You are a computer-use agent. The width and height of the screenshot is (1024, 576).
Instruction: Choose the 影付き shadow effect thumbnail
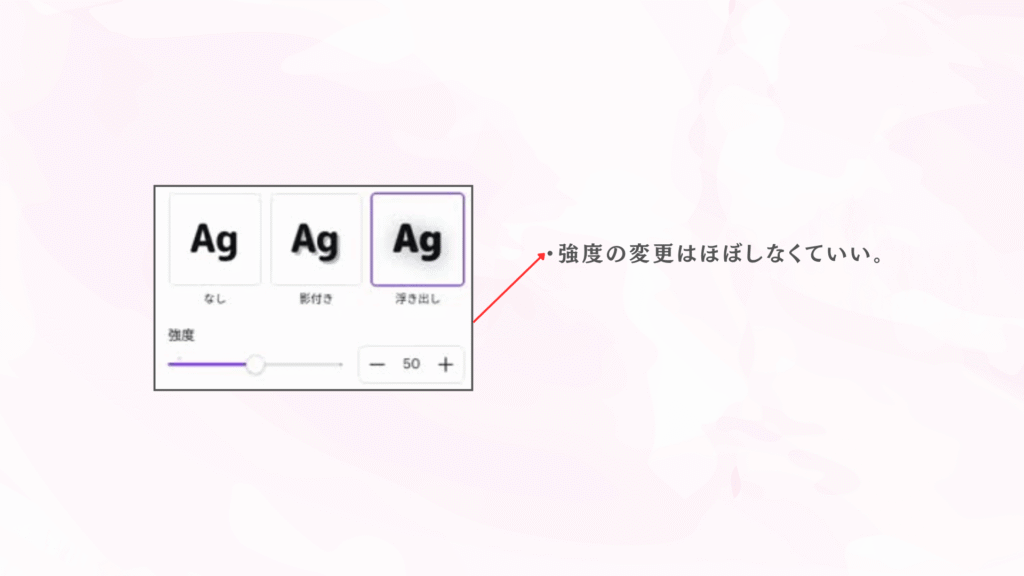pyautogui.click(x=316, y=240)
